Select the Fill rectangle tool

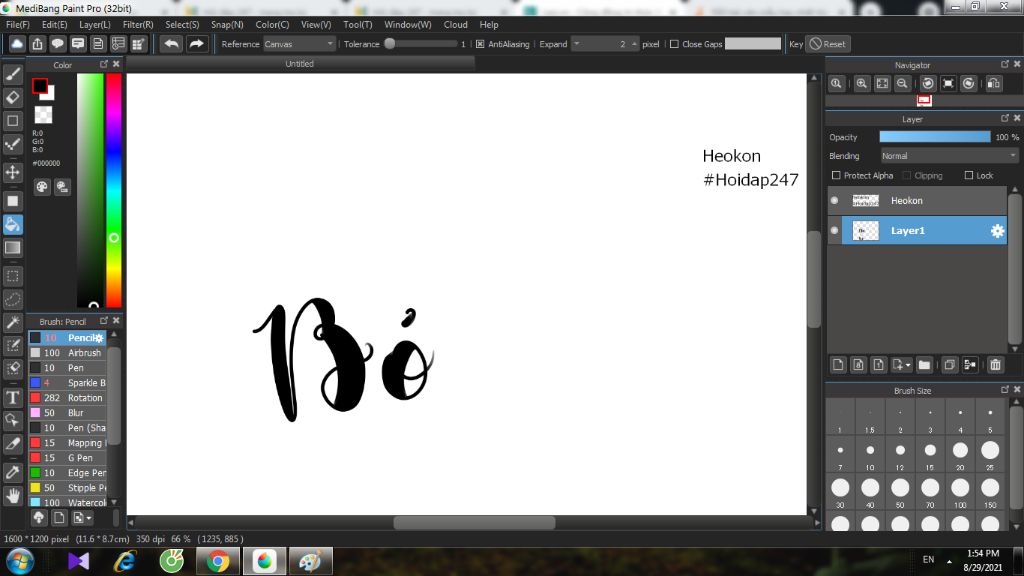pyautogui.click(x=12, y=201)
